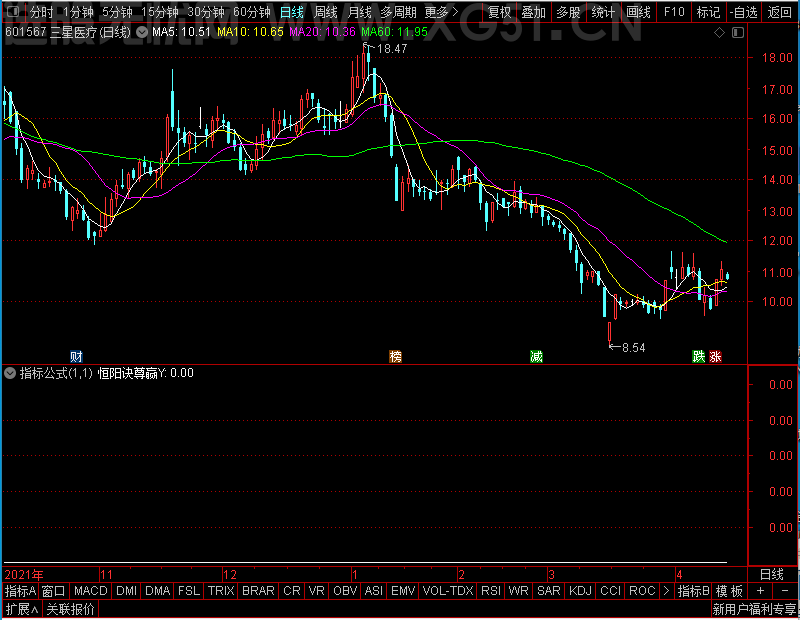Open the 模板 template tab

click(x=729, y=591)
